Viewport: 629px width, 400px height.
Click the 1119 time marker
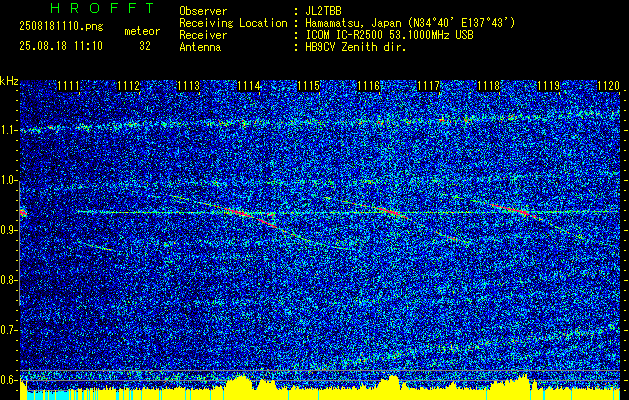coord(548,85)
